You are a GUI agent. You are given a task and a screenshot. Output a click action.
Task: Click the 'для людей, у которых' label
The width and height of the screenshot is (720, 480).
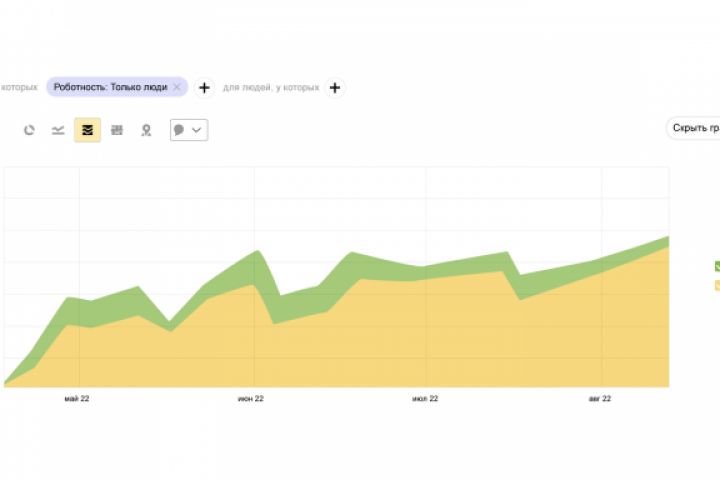(271, 88)
